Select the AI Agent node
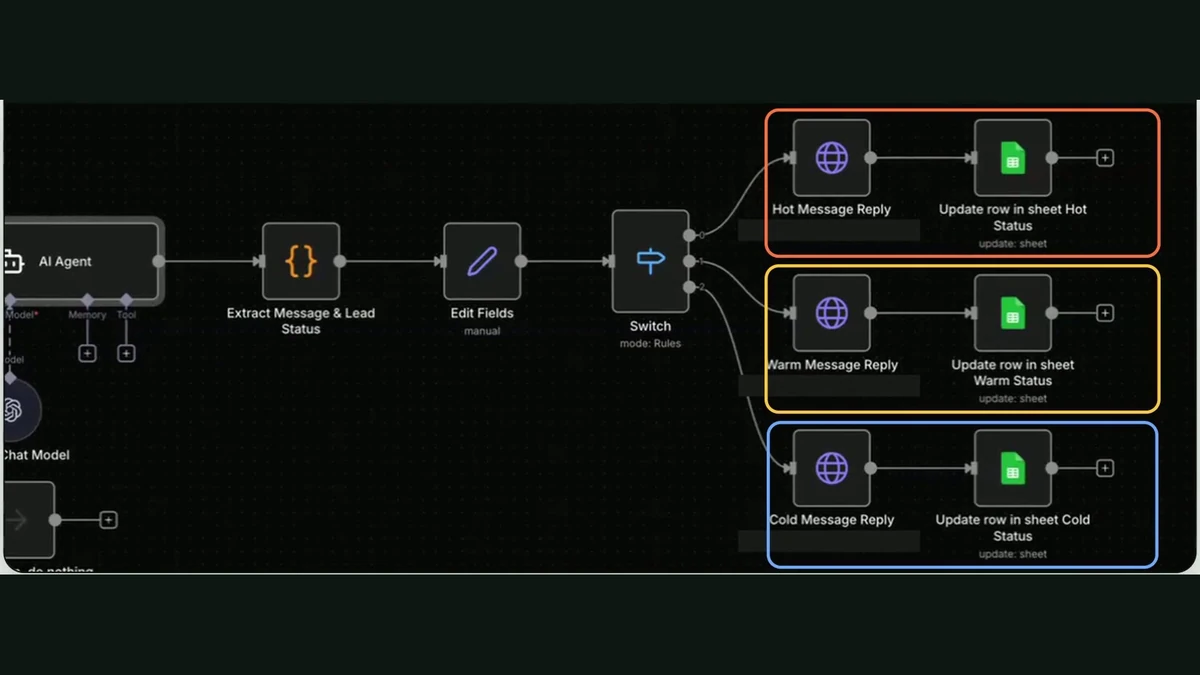This screenshot has width=1200, height=675. [82, 261]
